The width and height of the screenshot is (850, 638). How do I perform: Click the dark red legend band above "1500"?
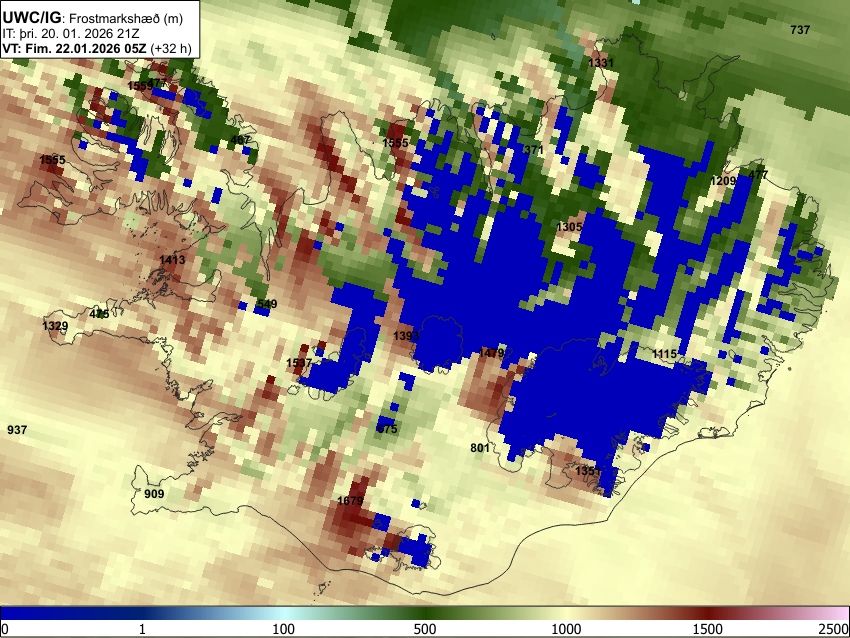coord(707,614)
